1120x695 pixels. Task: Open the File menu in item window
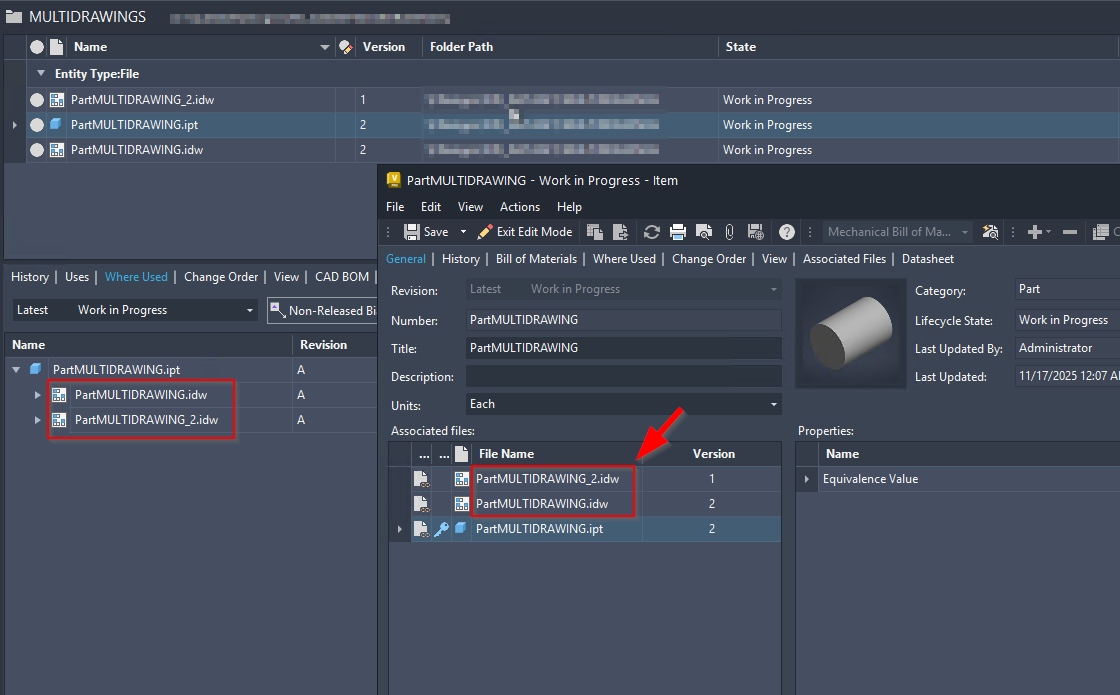(395, 207)
